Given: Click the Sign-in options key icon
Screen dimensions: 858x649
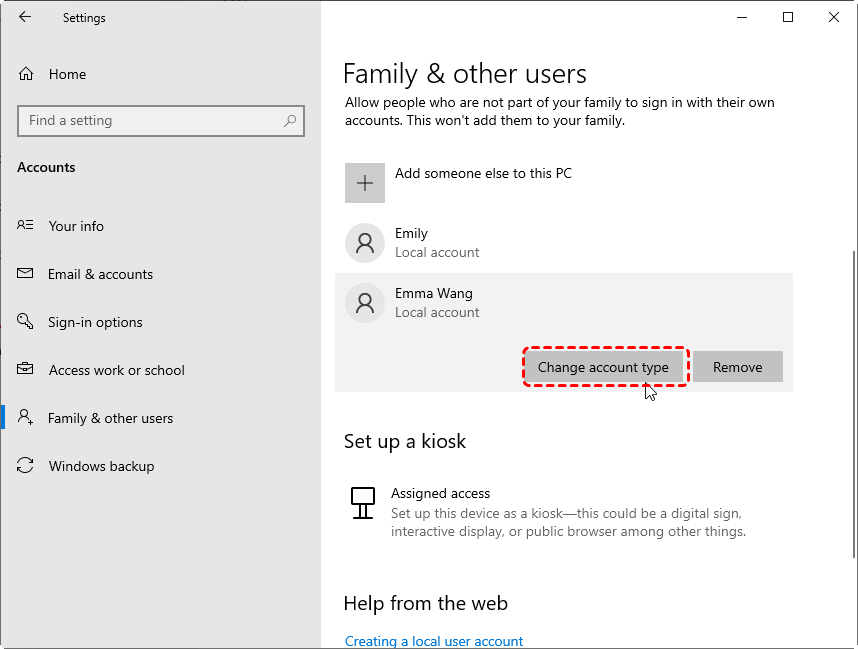Looking at the screenshot, I should coord(27,322).
